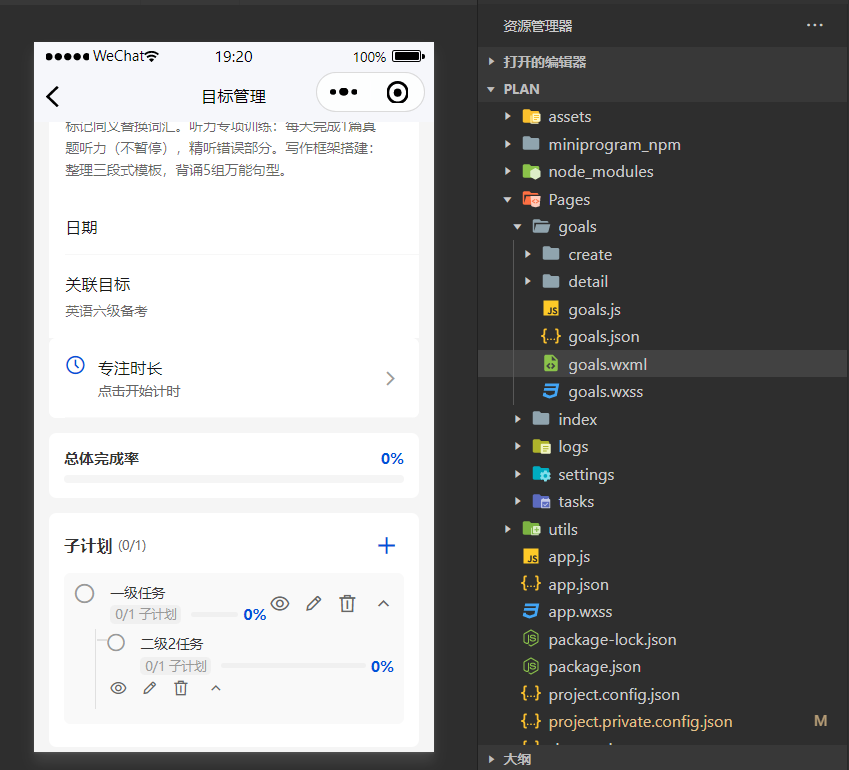
Task: Click the WeChat signal indicator in status bar
Action: point(102,56)
